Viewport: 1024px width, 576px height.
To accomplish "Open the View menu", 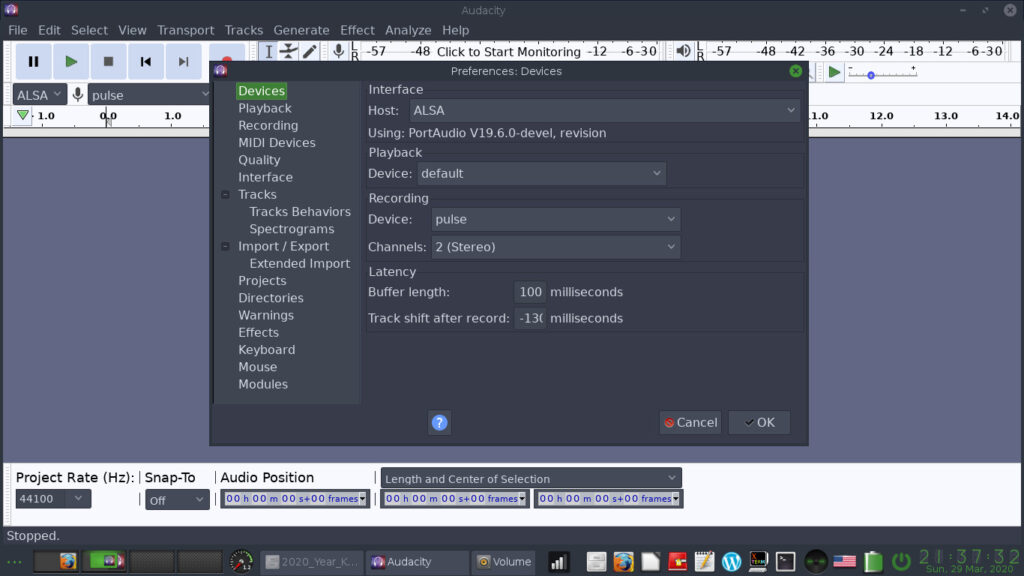I will (132, 30).
